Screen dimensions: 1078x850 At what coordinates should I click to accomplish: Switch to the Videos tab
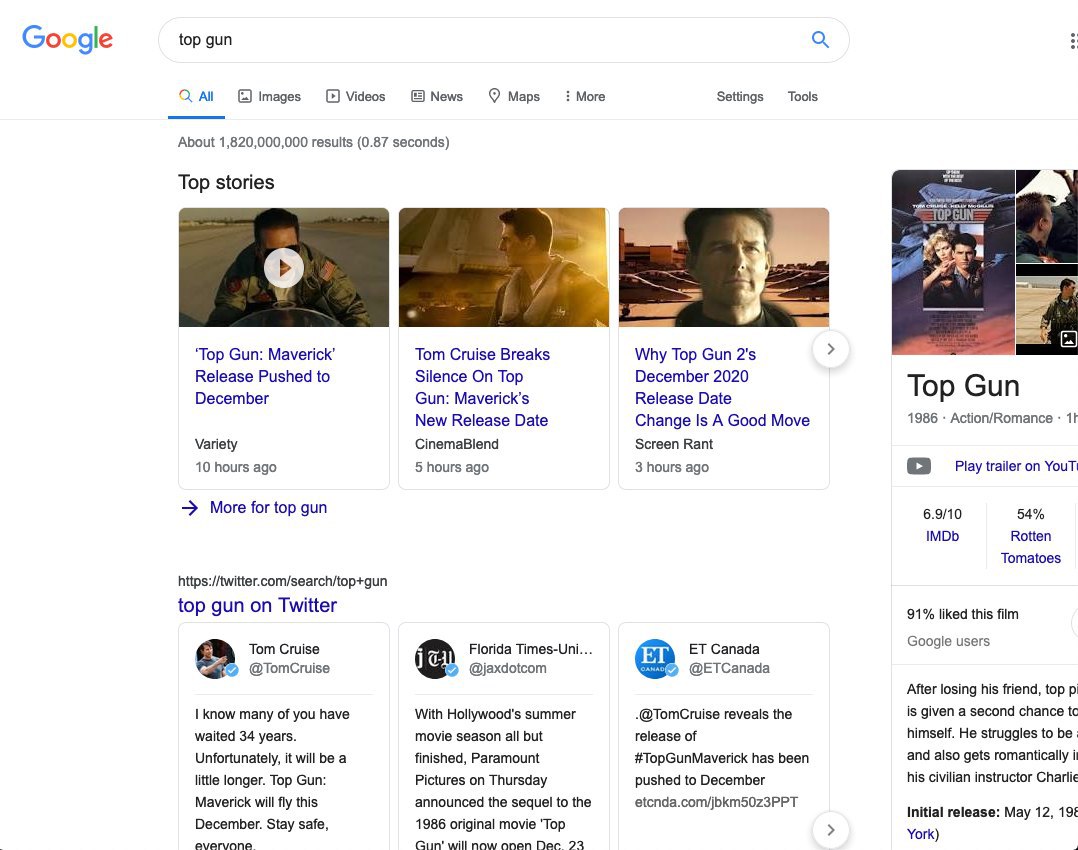pyautogui.click(x=355, y=96)
